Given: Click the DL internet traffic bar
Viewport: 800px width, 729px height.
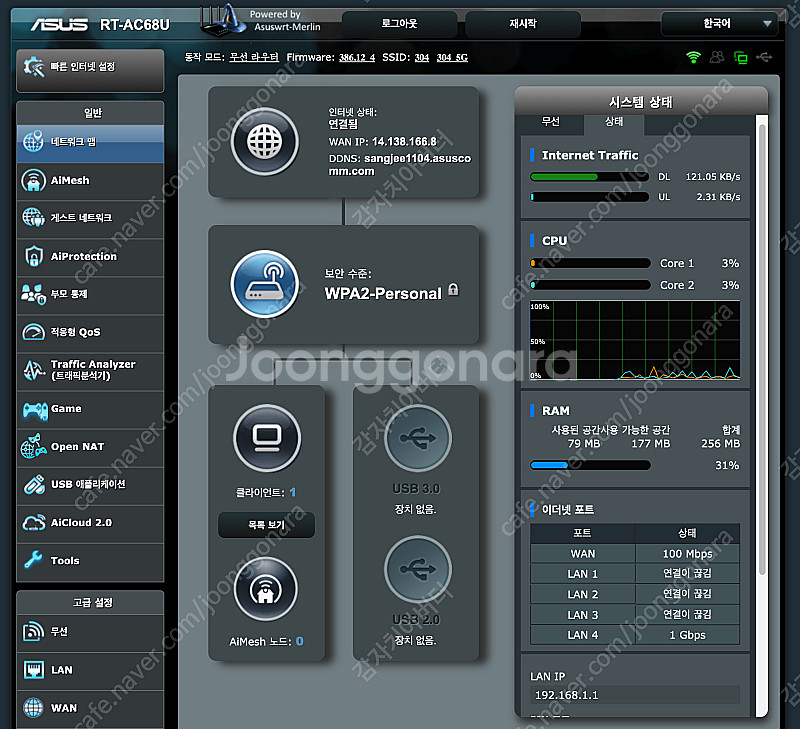Looking at the screenshot, I should tap(590, 177).
